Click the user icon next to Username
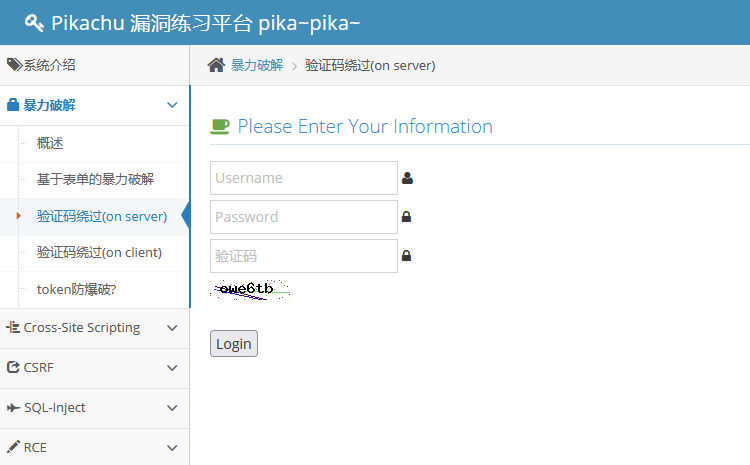The width and height of the screenshot is (750, 465). [x=407, y=178]
